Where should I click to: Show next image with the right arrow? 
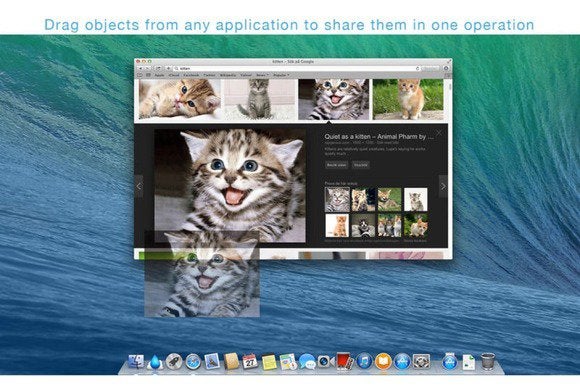[x=443, y=186]
